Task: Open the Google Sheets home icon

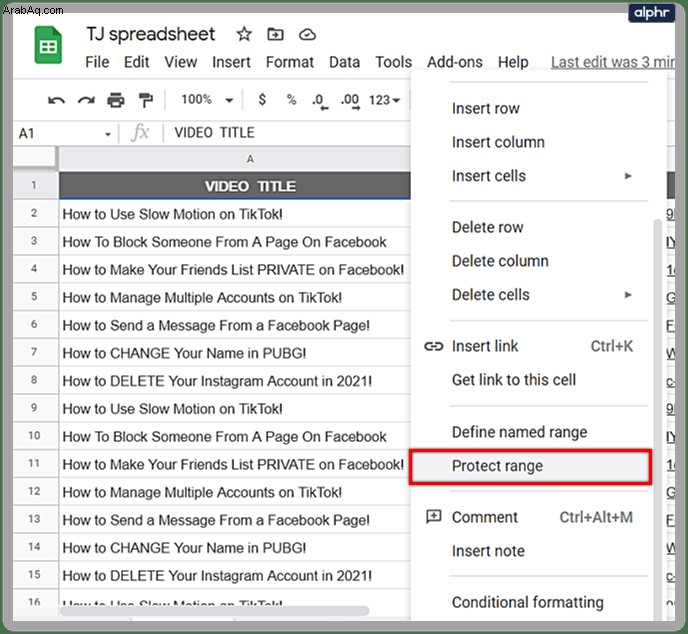Action: (x=48, y=45)
